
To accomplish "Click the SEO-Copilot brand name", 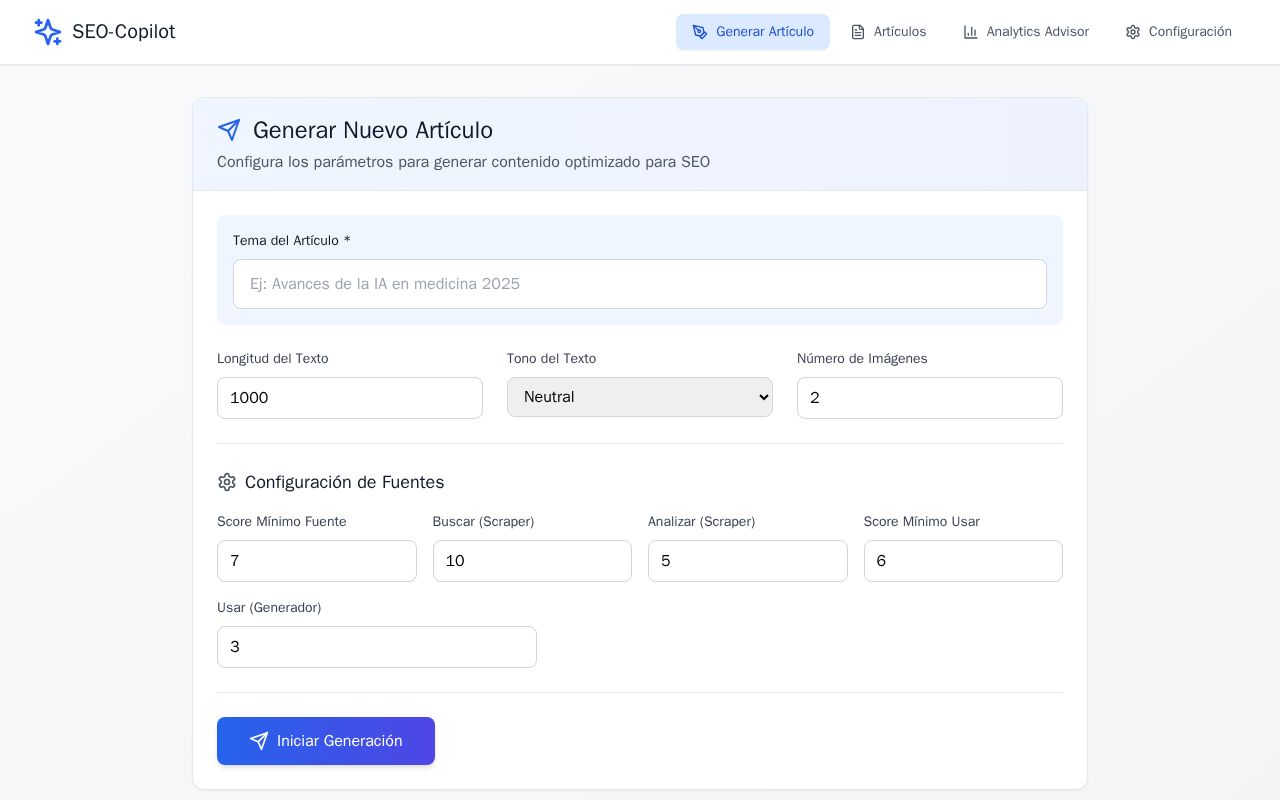I will point(124,32).
